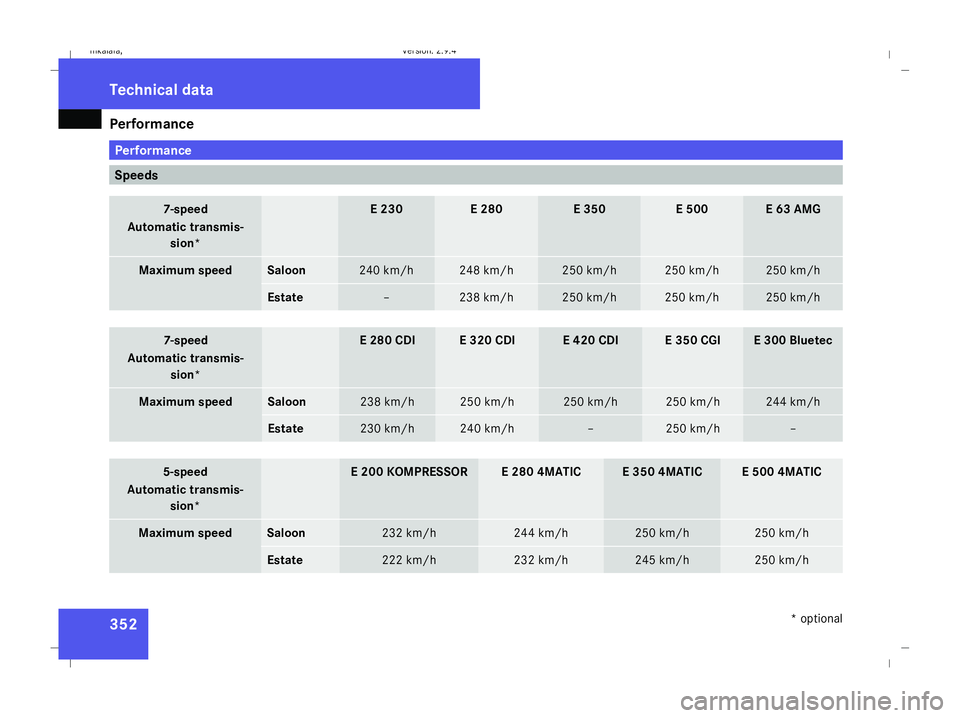This screenshot has width=960, height=718.
Task: Select the '5-speed Automatic transmission*' header cell
Action: [186, 488]
